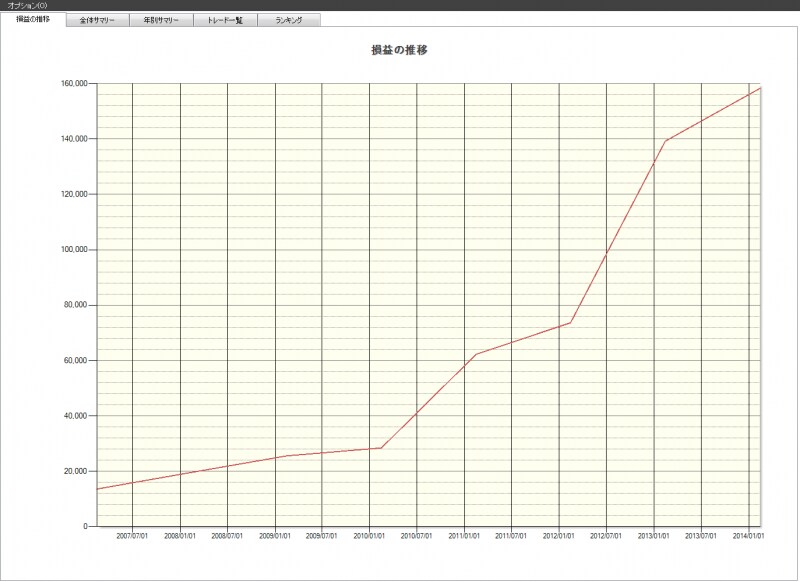Pick the 2012/01/01 x-axis date label
Viewport: 800px width, 582px height.
coord(558,536)
